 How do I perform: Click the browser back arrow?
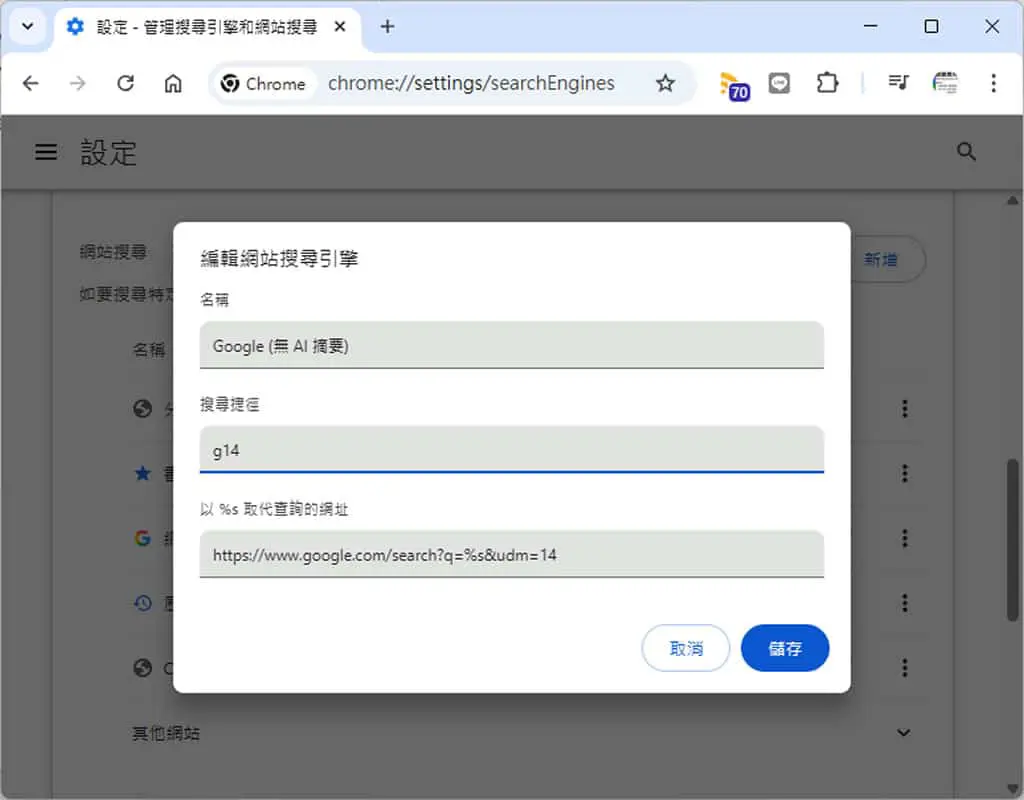tap(31, 84)
